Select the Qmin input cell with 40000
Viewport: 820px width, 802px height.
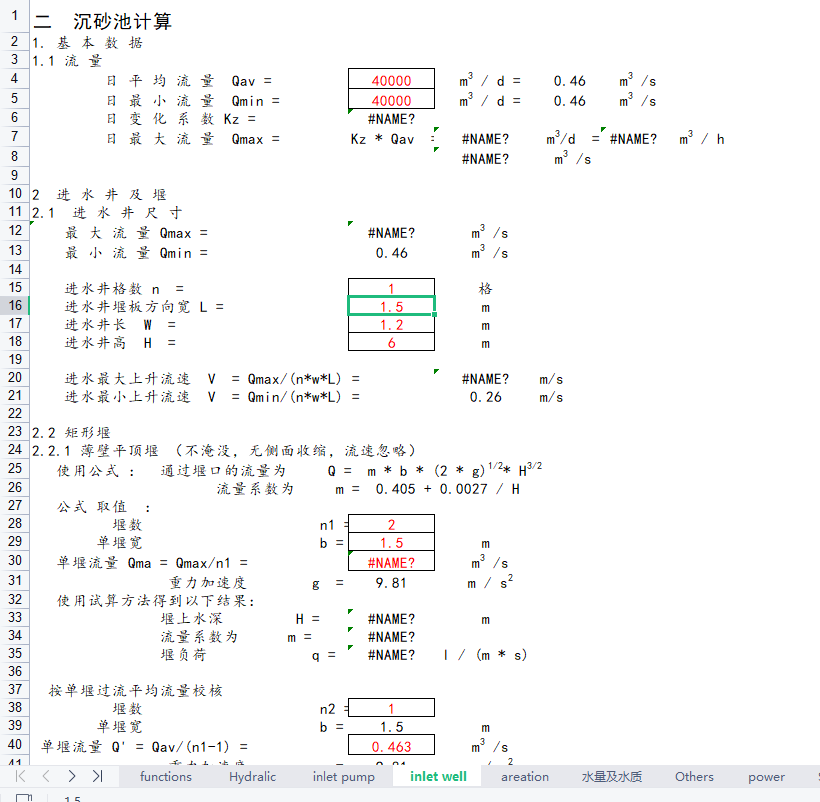click(391, 100)
